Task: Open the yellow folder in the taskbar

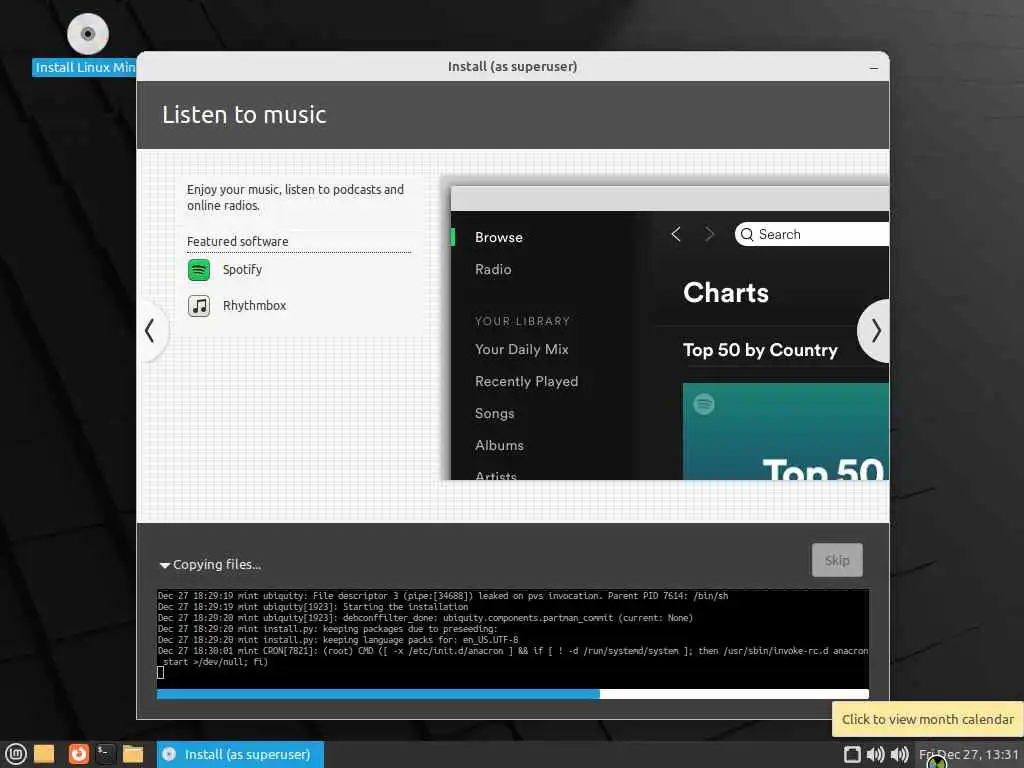Action: point(44,754)
